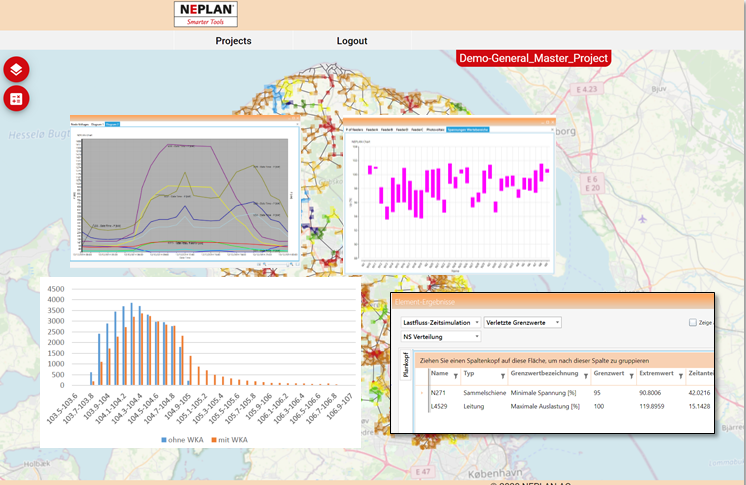
Task: Click the Grenzwertbezeichnung column header
Action: (544, 373)
